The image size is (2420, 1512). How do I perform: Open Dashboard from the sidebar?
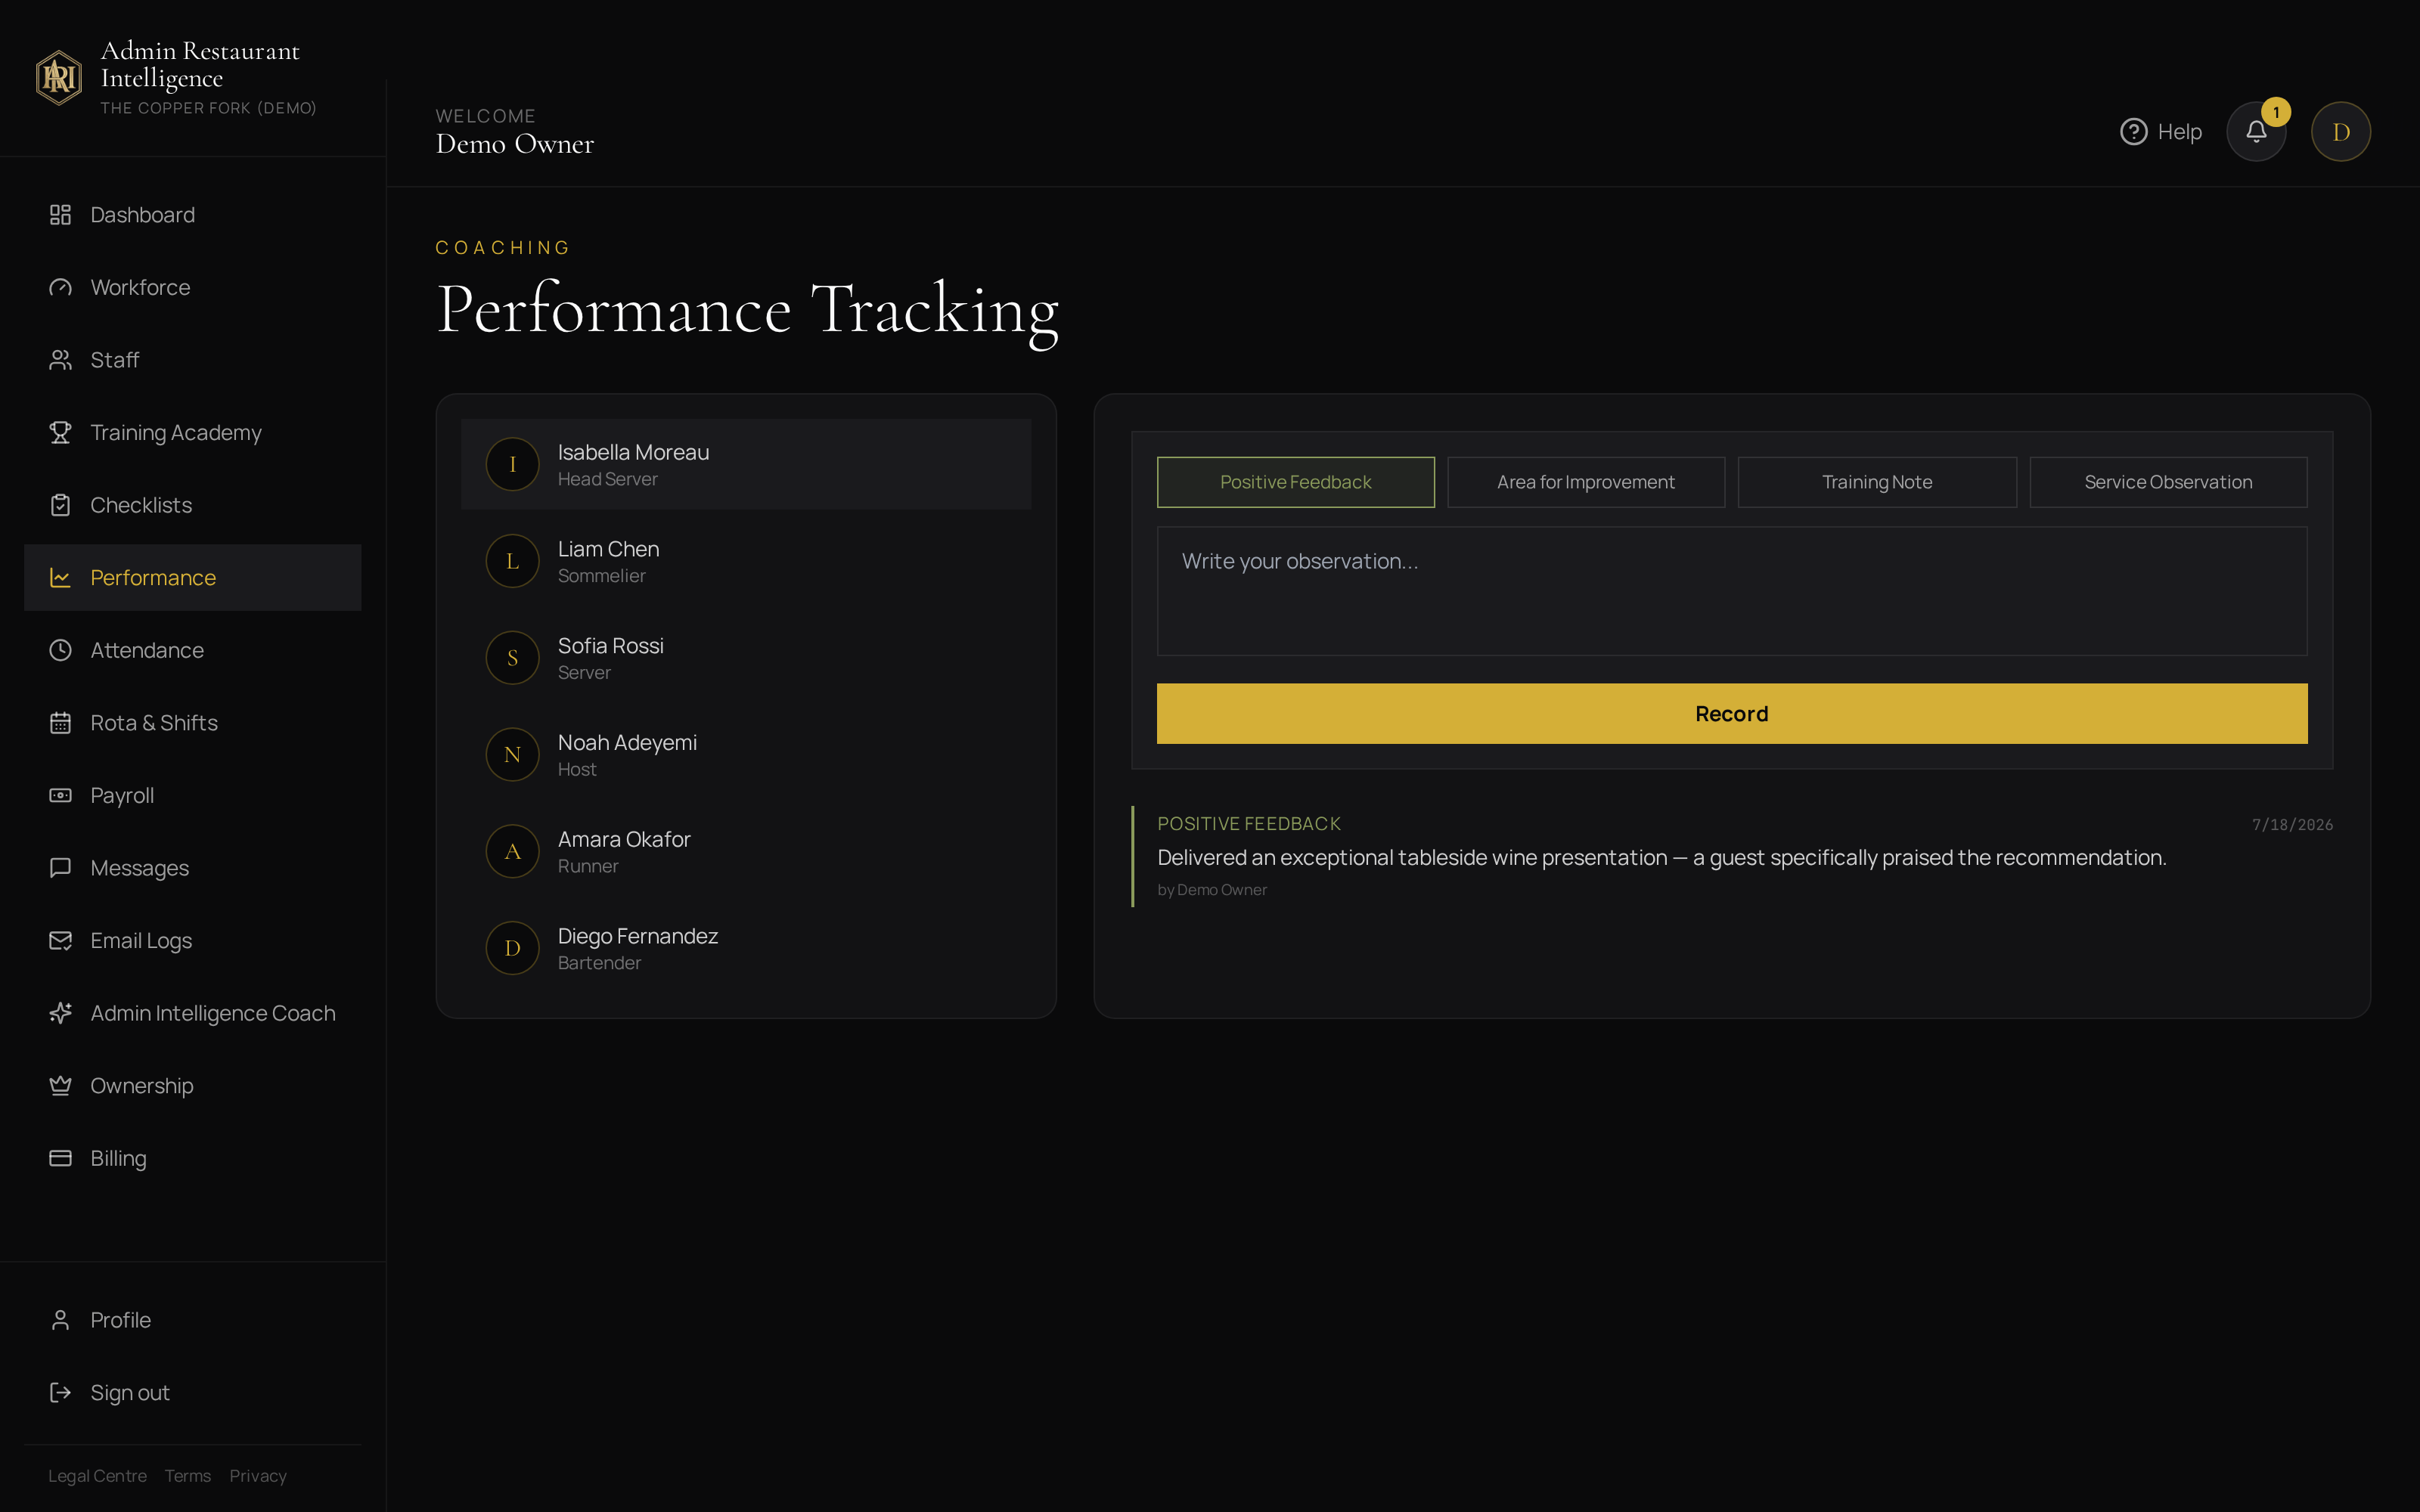[193, 215]
